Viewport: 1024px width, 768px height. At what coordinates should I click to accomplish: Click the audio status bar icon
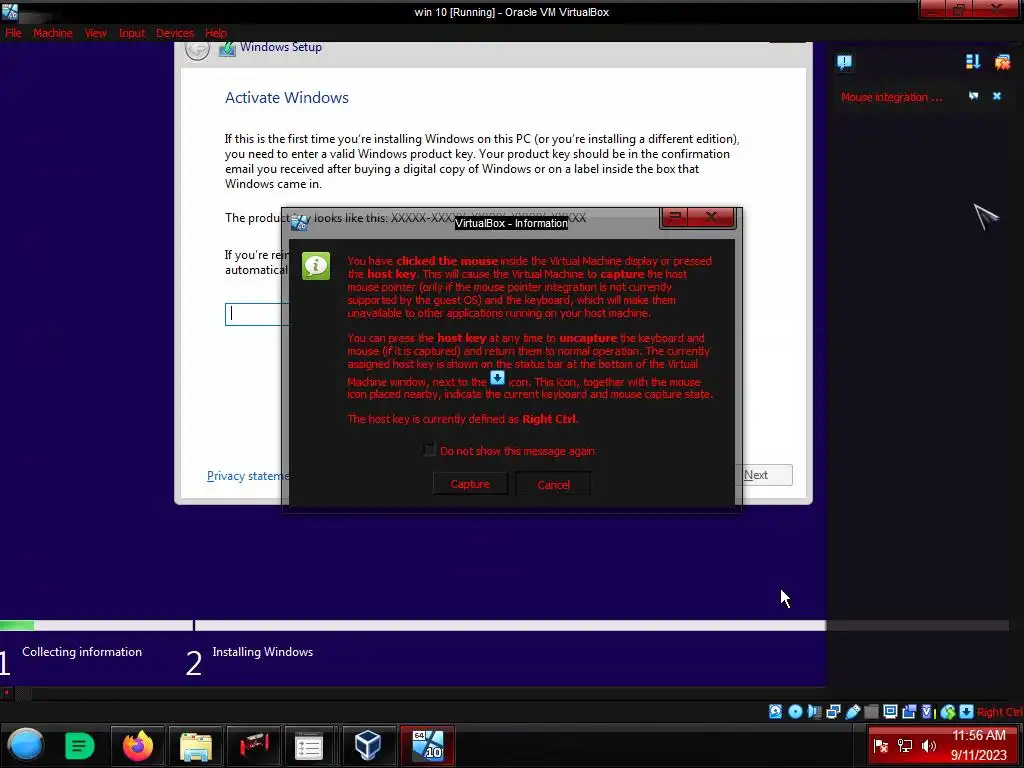[x=814, y=711]
